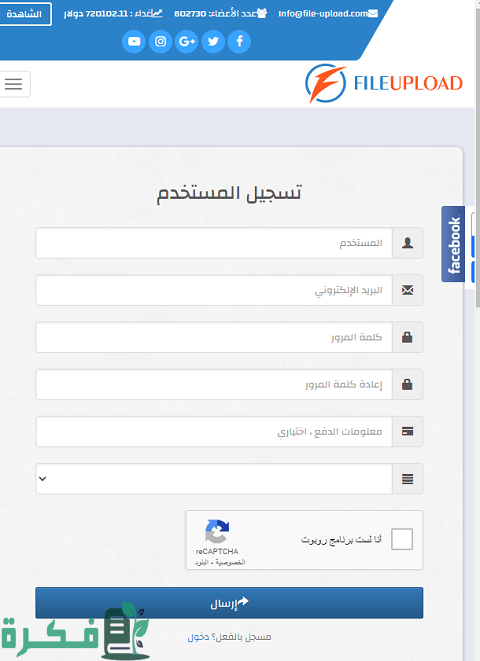The image size is (480, 661).
Task: Click the الشاهدة button in top bar
Action: (24, 14)
